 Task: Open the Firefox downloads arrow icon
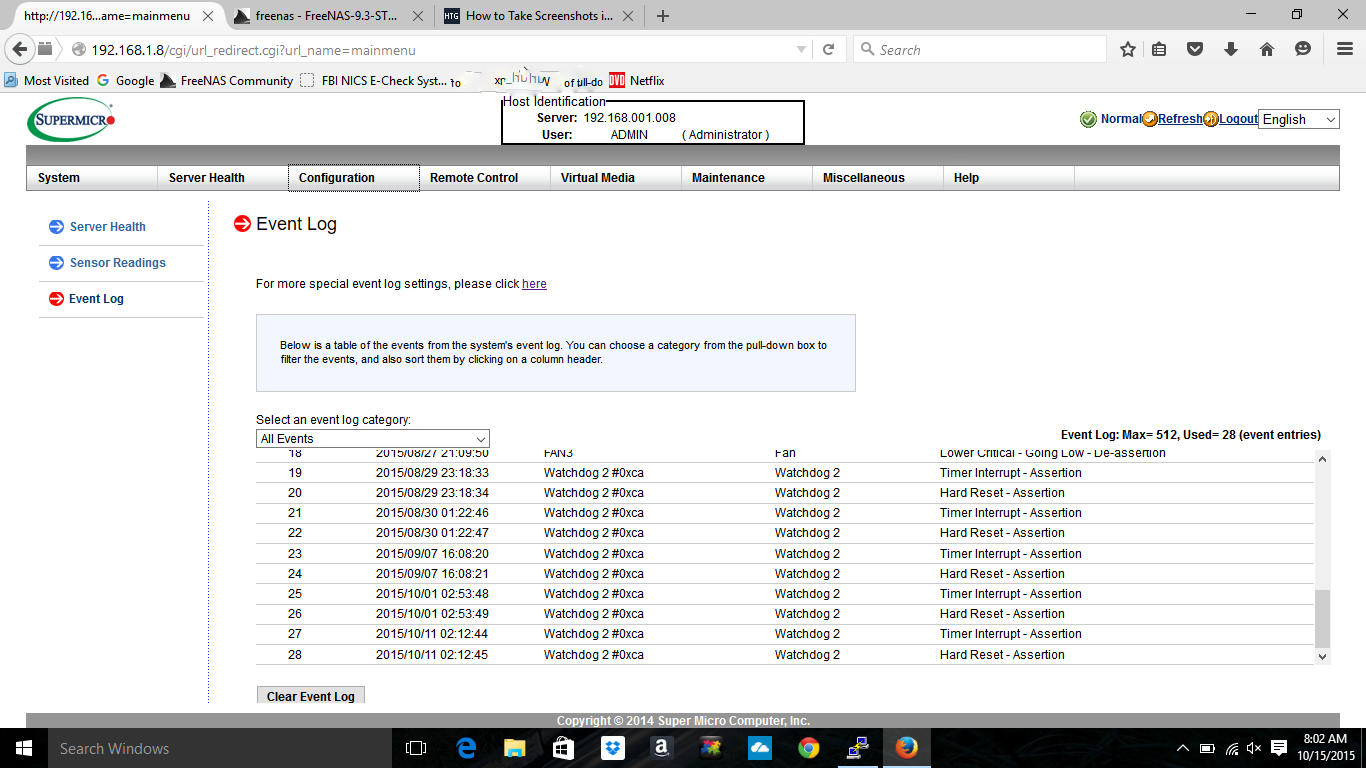(x=1231, y=49)
